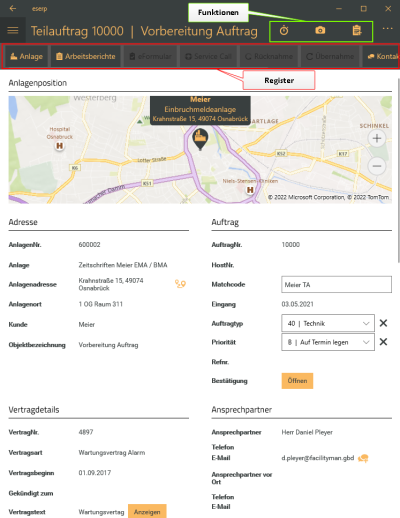This screenshot has height=518, width=400.
Task: Open the clipboard report icon in header
Action: [357, 31]
